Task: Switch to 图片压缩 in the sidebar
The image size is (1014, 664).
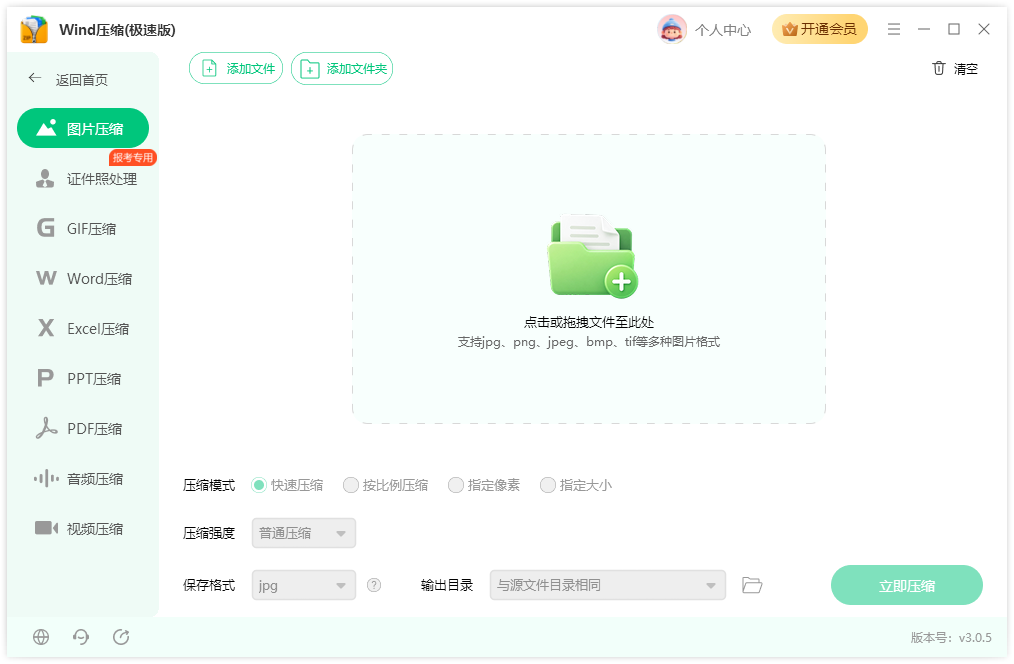Action: pyautogui.click(x=83, y=128)
